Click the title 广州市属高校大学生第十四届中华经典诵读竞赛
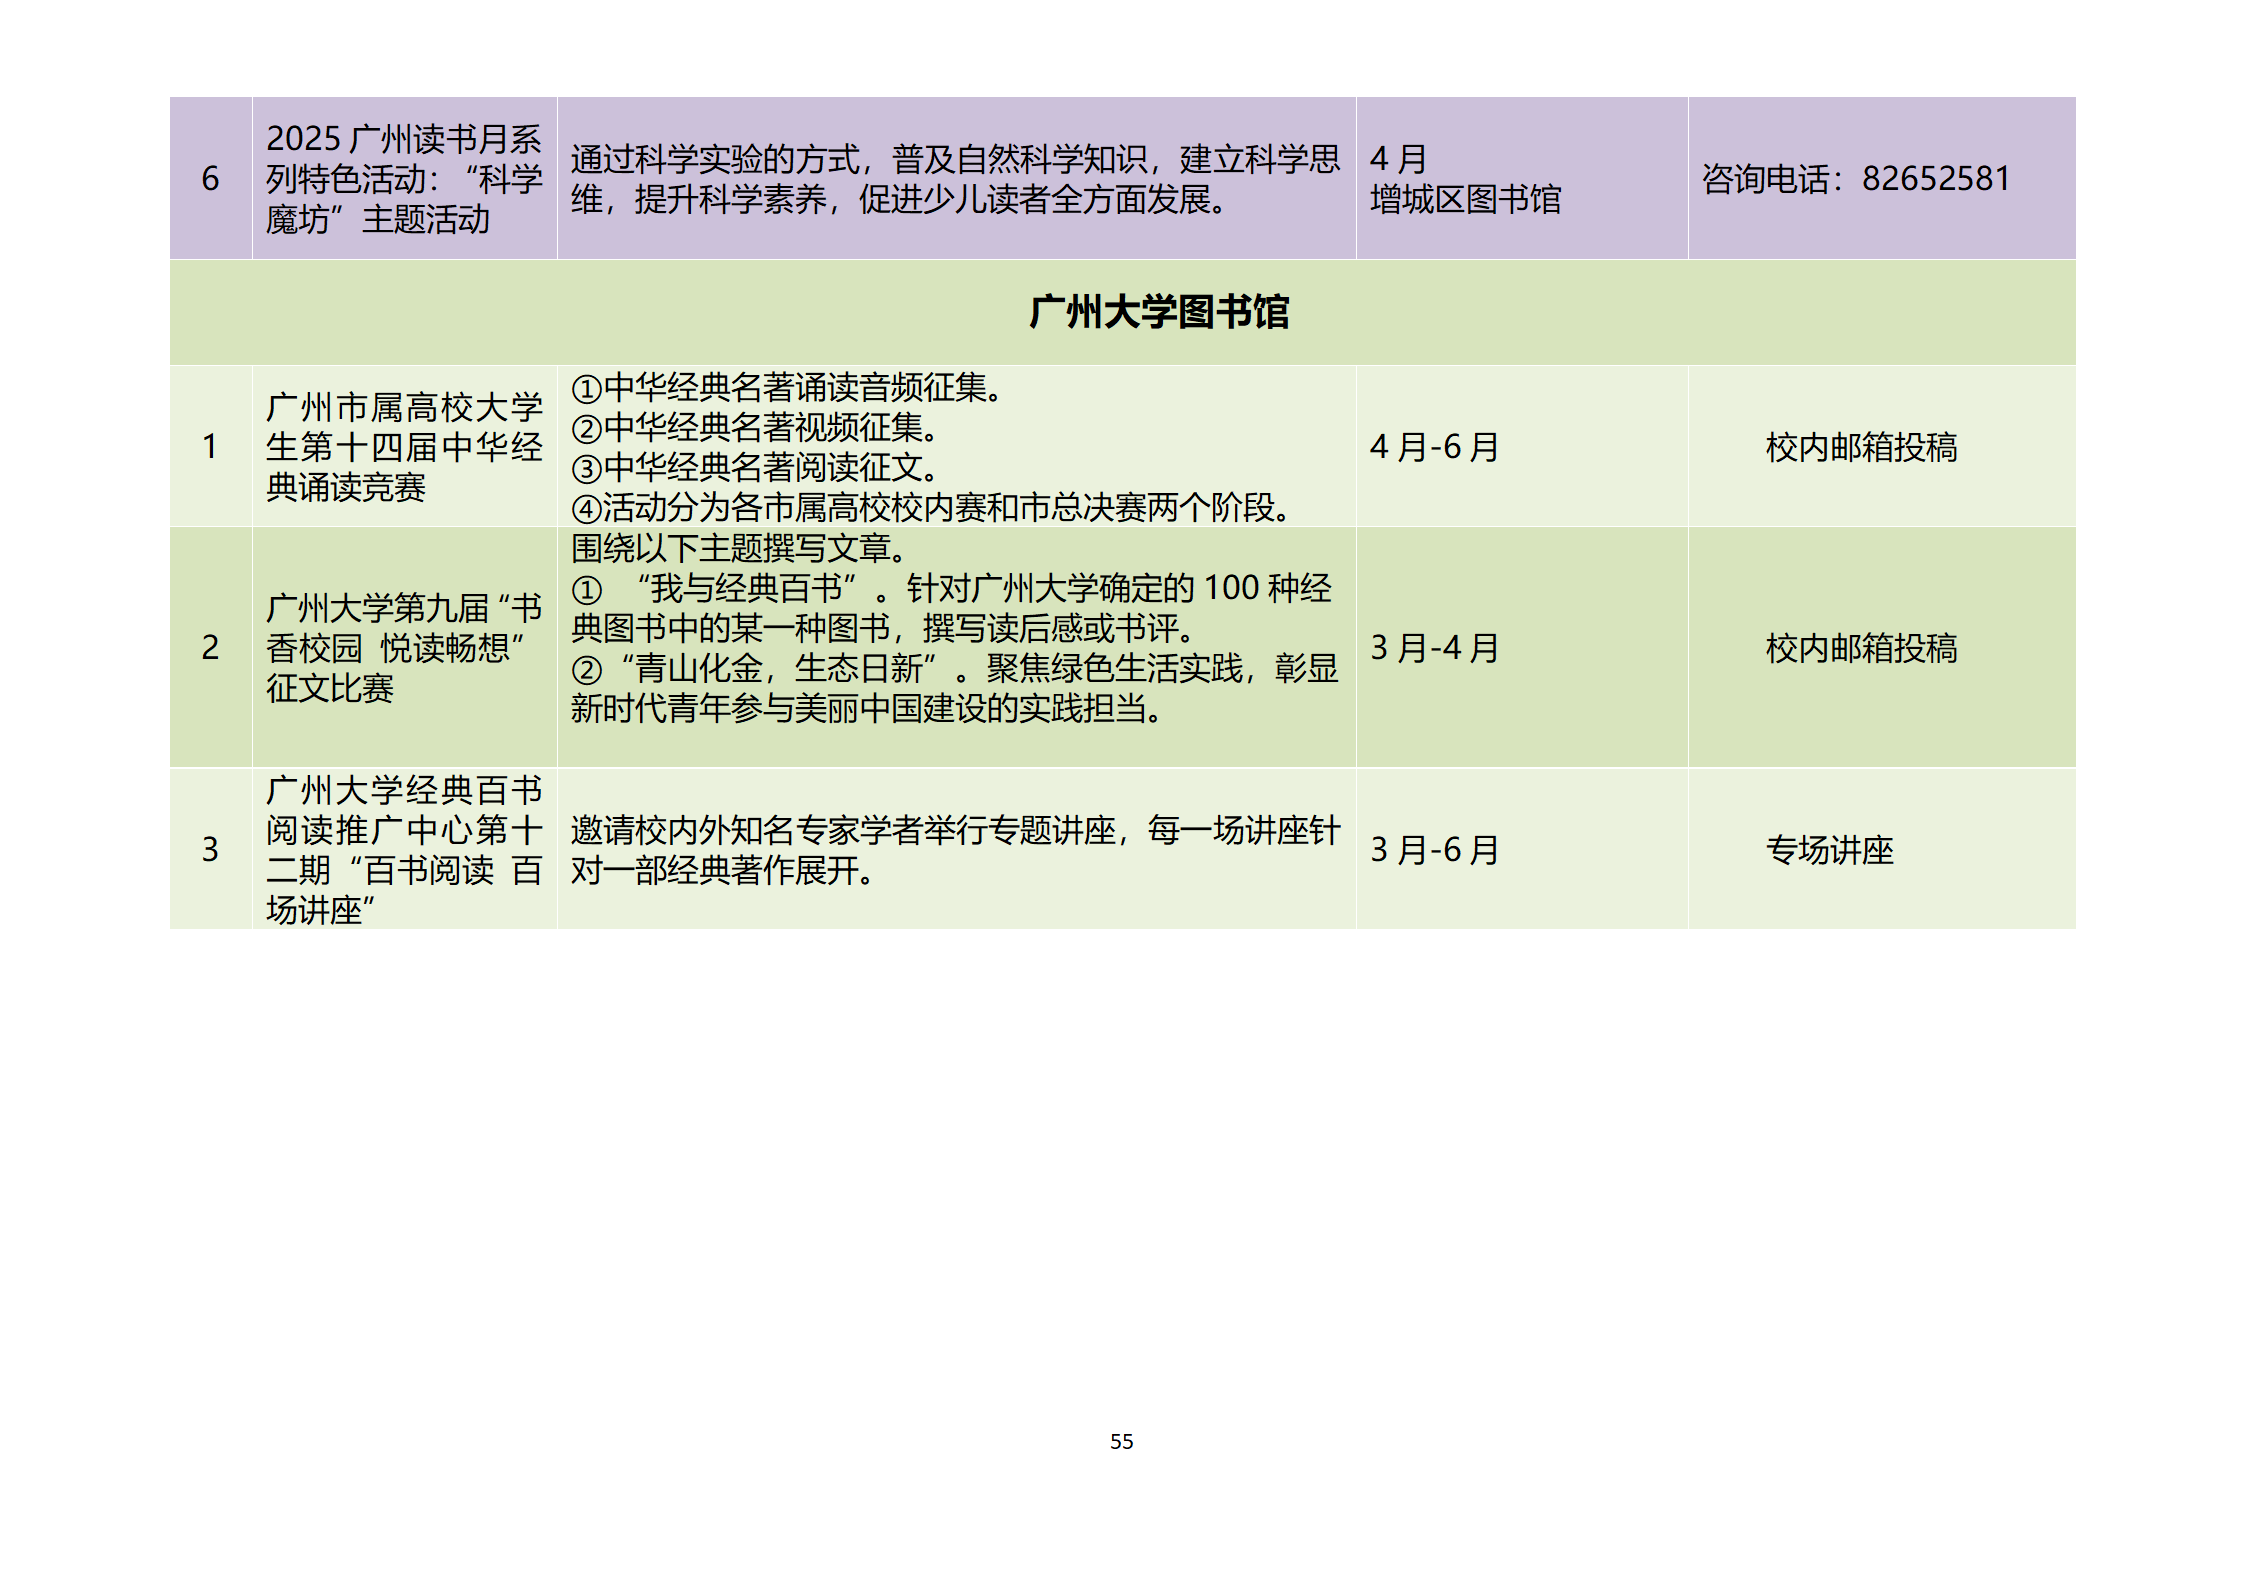 404,447
